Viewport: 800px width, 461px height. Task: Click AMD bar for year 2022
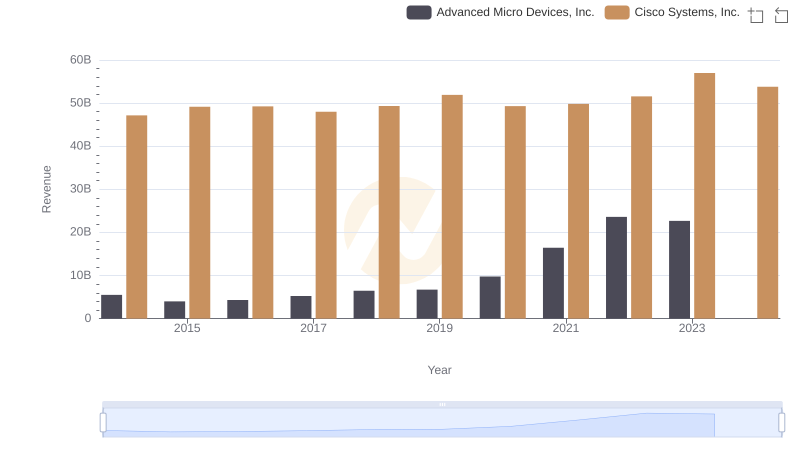616,268
